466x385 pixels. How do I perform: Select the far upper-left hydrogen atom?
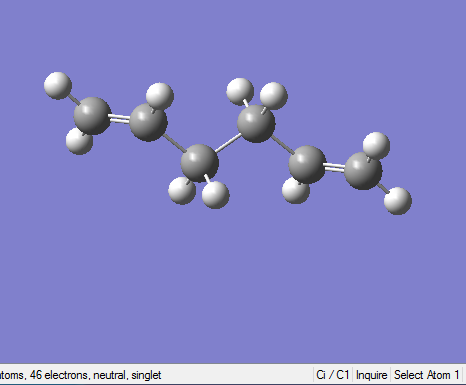[x=58, y=85]
